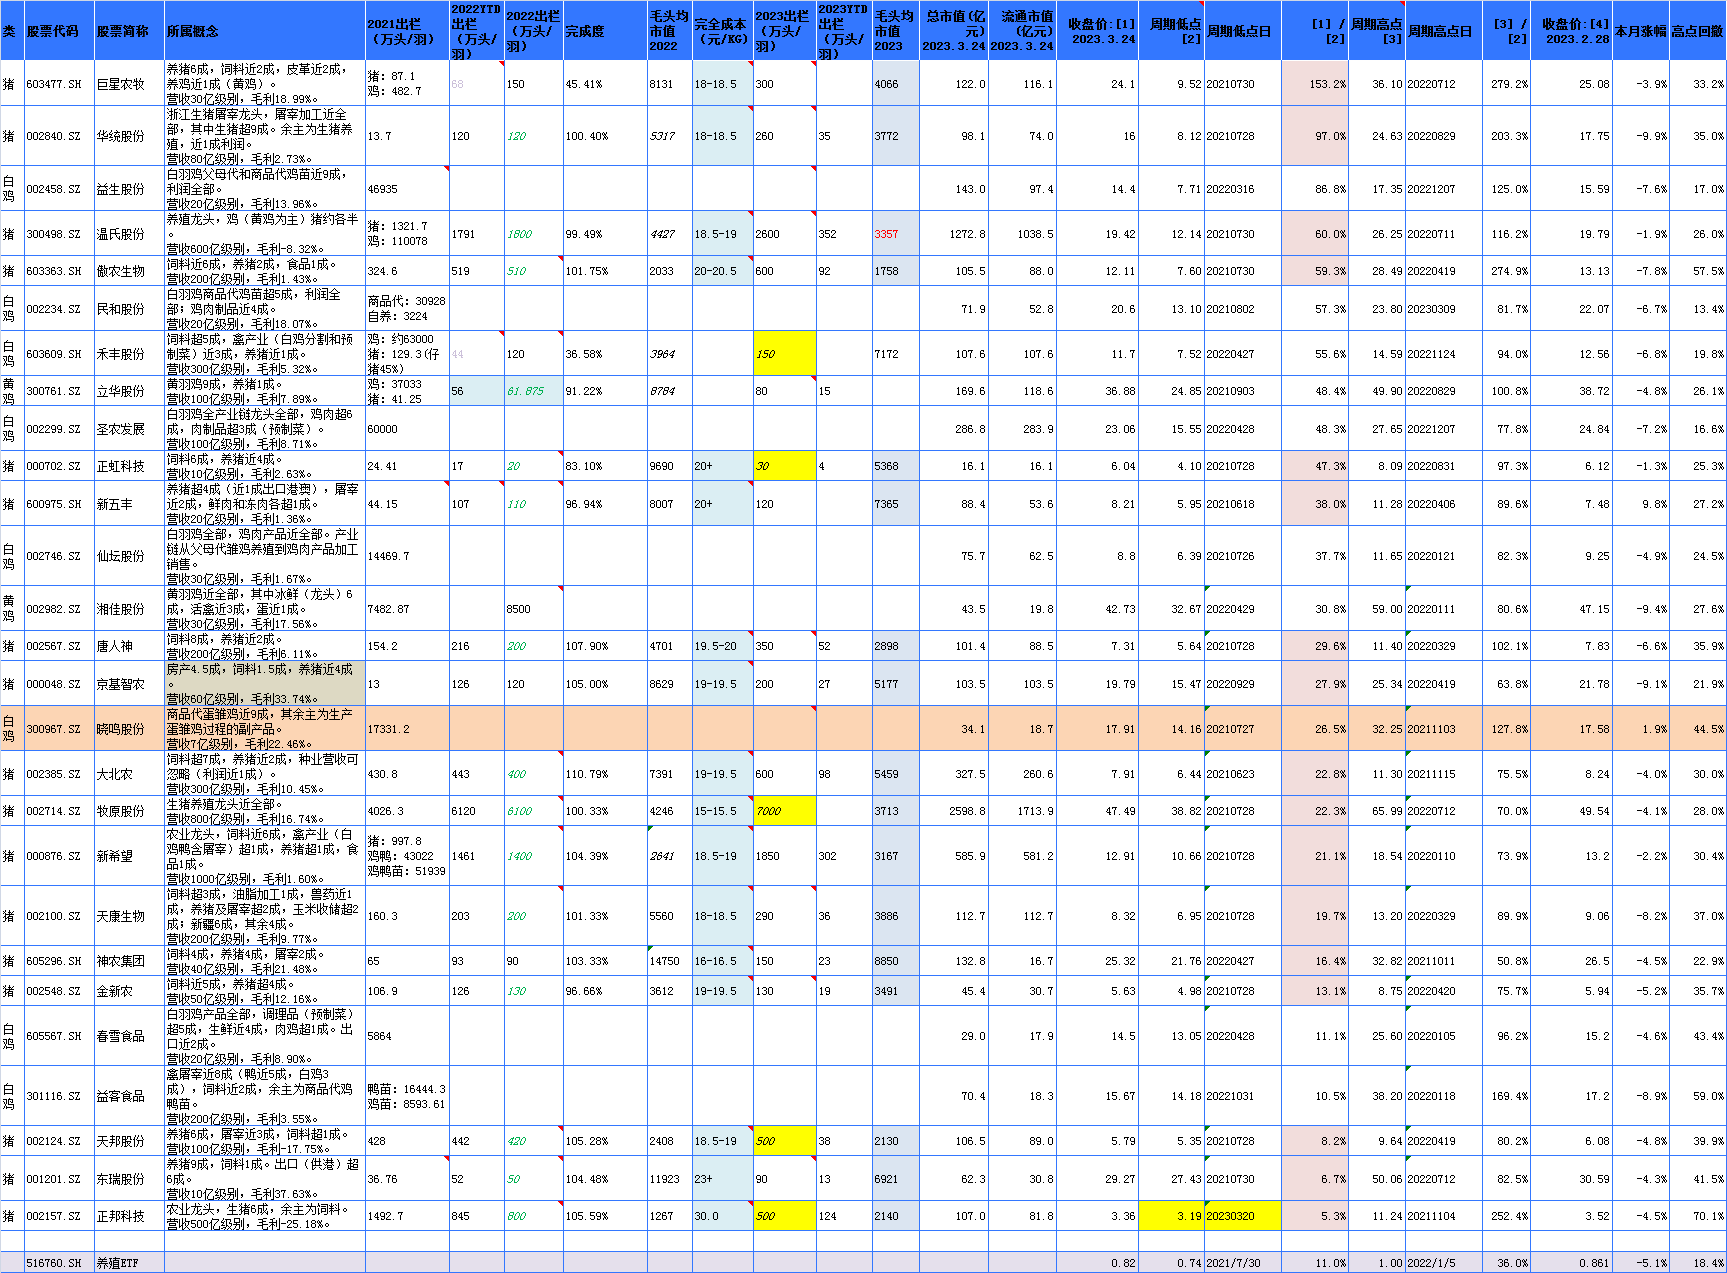Select the 股票代码 column header
The height and width of the screenshot is (1273, 1727).
(x=59, y=31)
